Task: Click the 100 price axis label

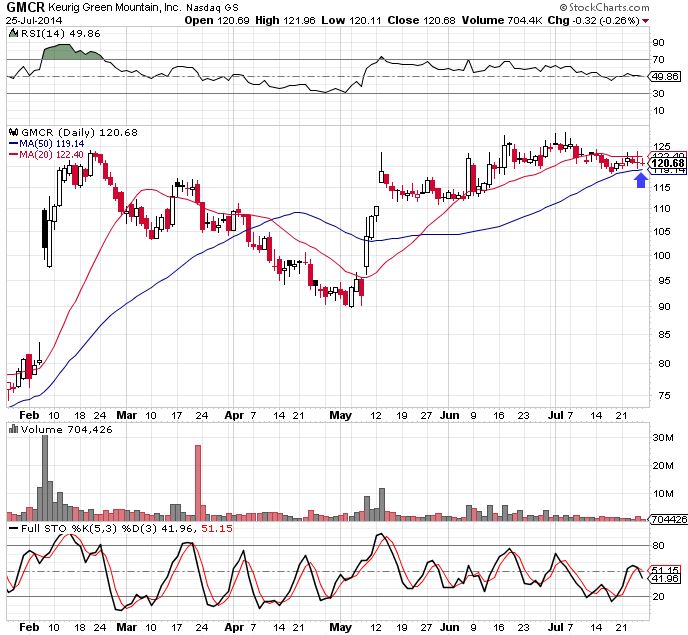Action: point(662,255)
